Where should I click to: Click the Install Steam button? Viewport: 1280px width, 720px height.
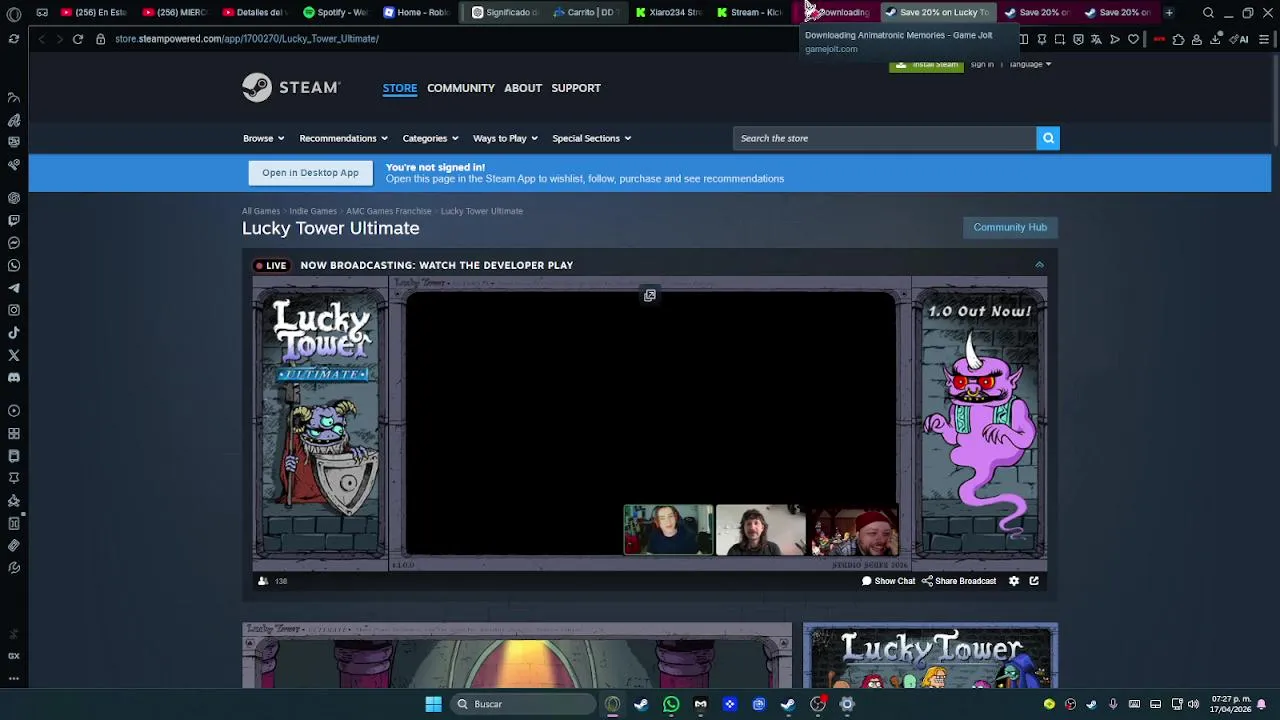926,64
